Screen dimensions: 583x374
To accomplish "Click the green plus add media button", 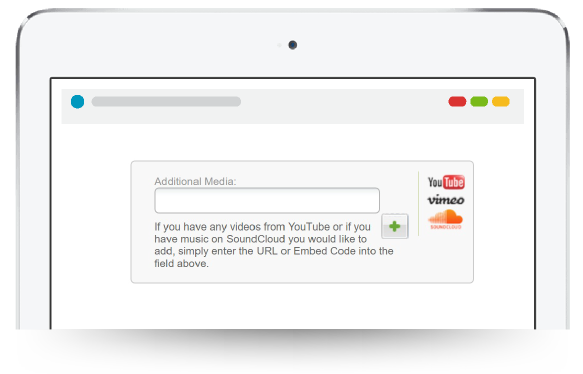I will pyautogui.click(x=394, y=226).
